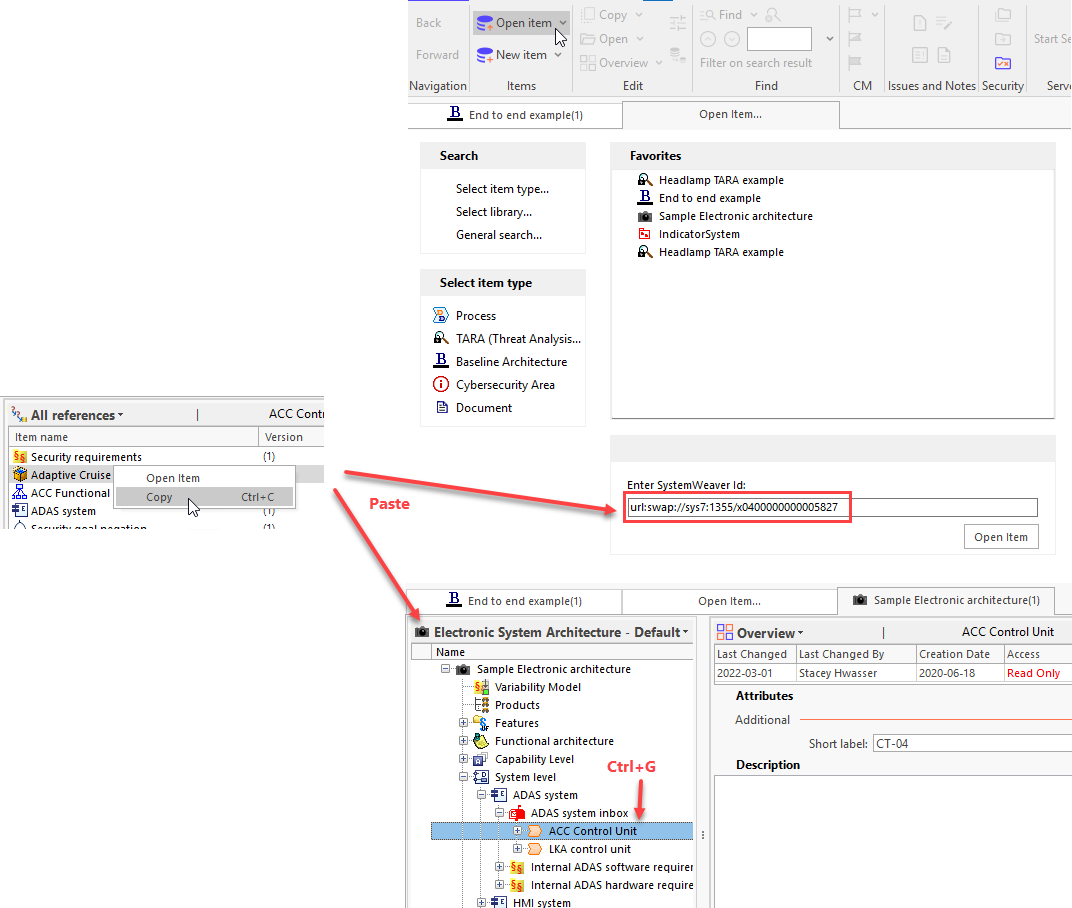Click the orange LKA control unit icon
The height and width of the screenshot is (908, 1072).
(x=535, y=849)
